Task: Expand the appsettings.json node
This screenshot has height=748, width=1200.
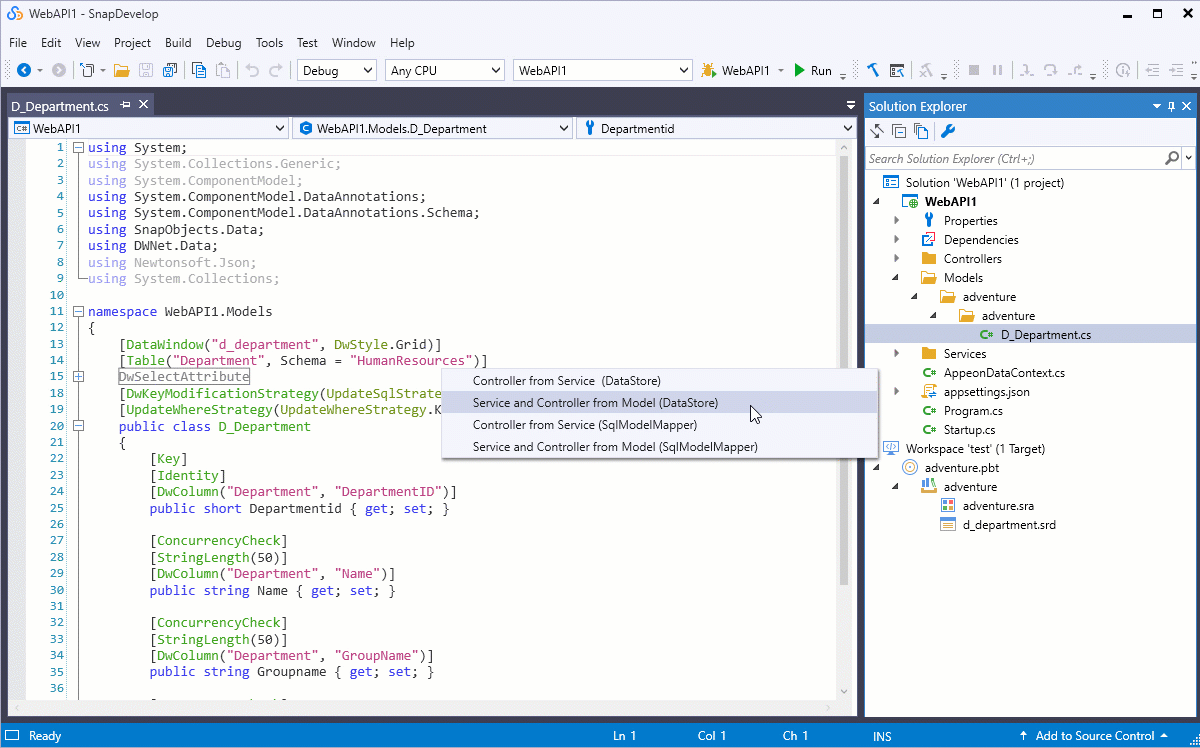Action: point(897,392)
